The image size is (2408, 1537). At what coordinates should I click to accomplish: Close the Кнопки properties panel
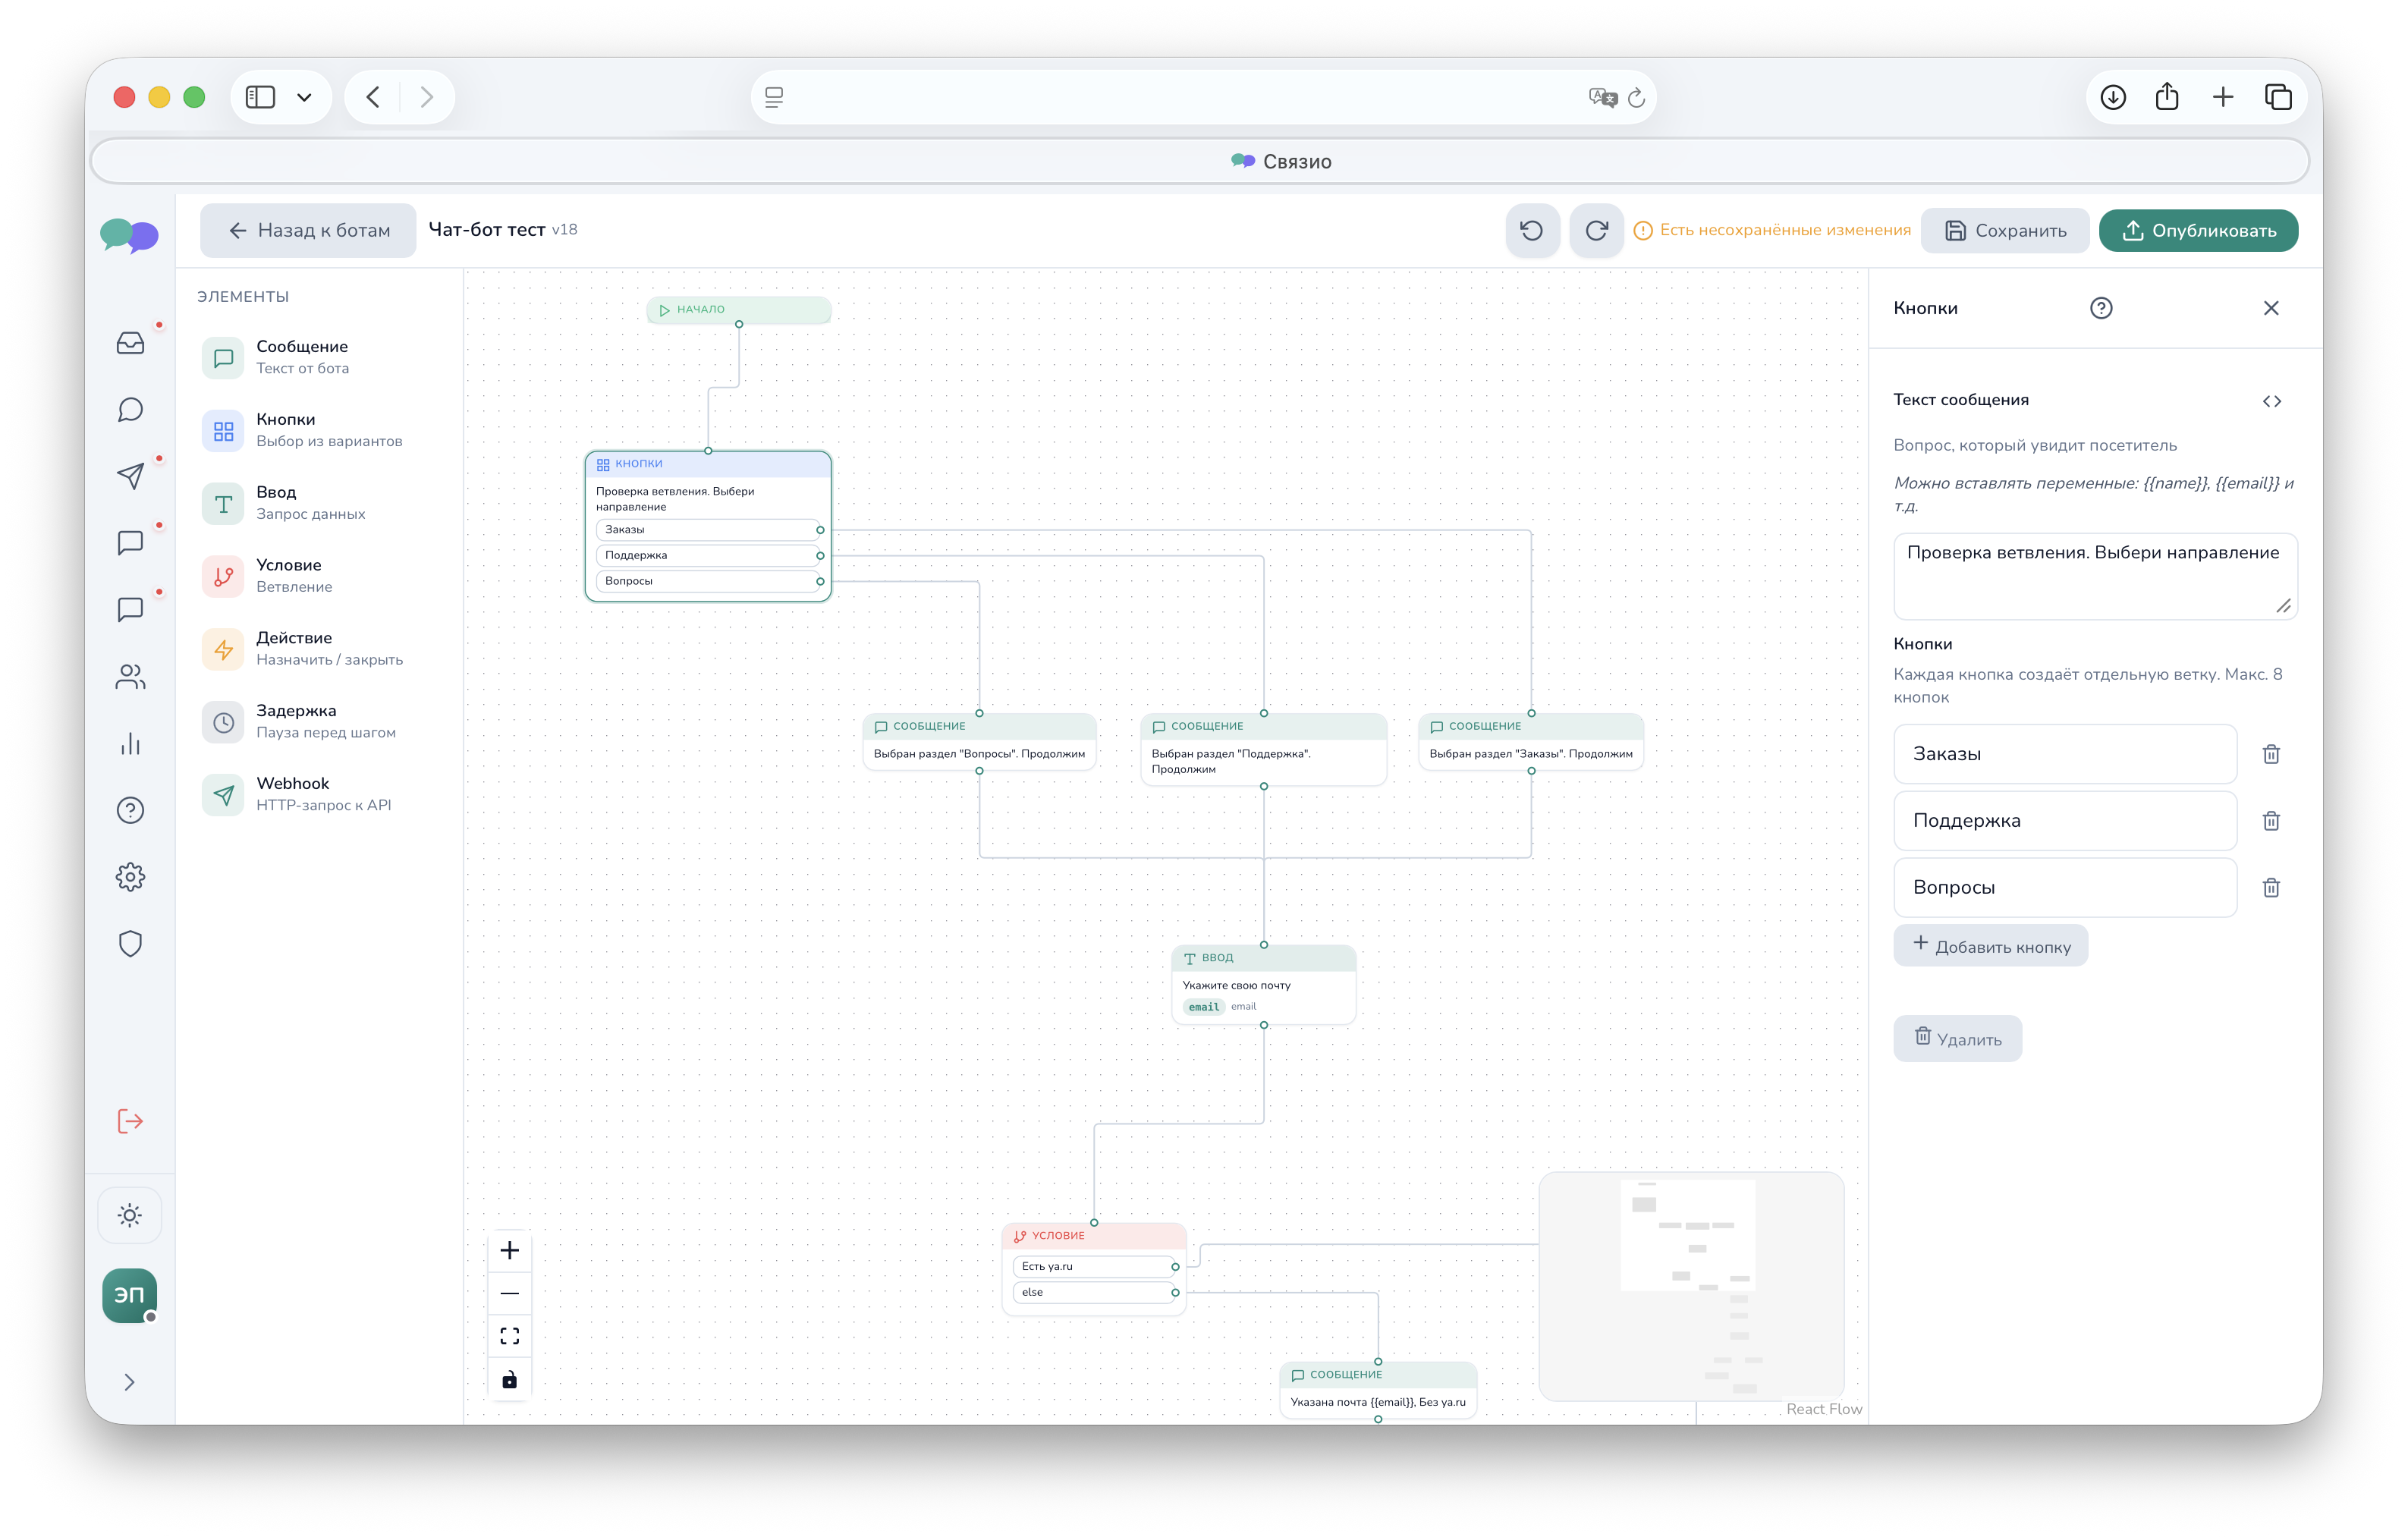coord(2270,308)
